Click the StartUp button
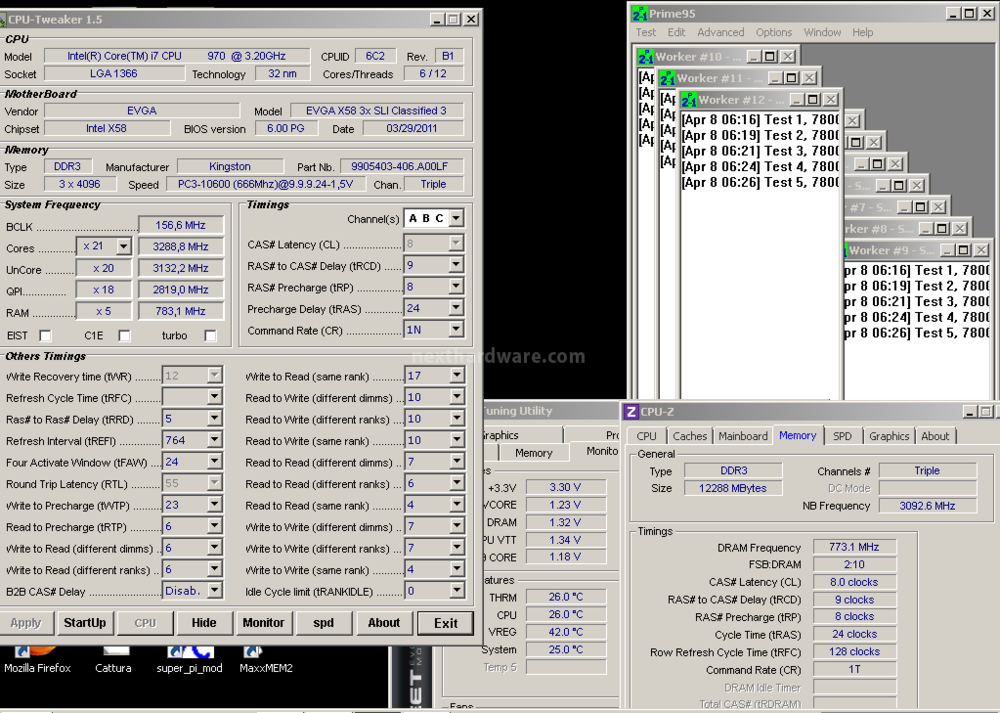Screen dimensions: 1000x713 pyautogui.click(x=85, y=623)
